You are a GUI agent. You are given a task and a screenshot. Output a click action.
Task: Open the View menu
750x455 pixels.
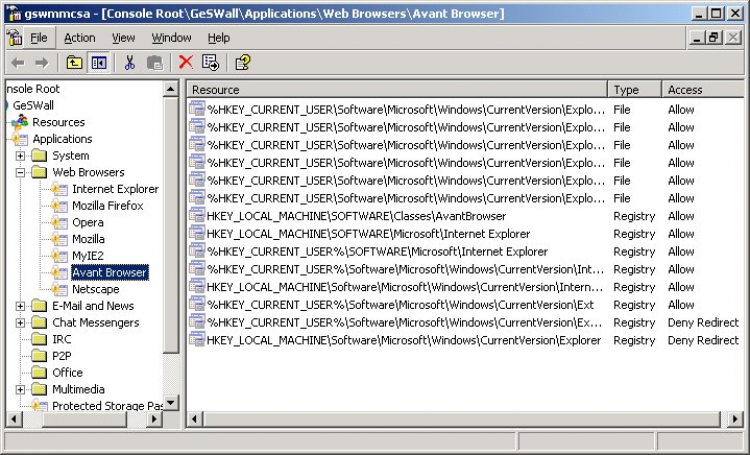click(x=123, y=38)
